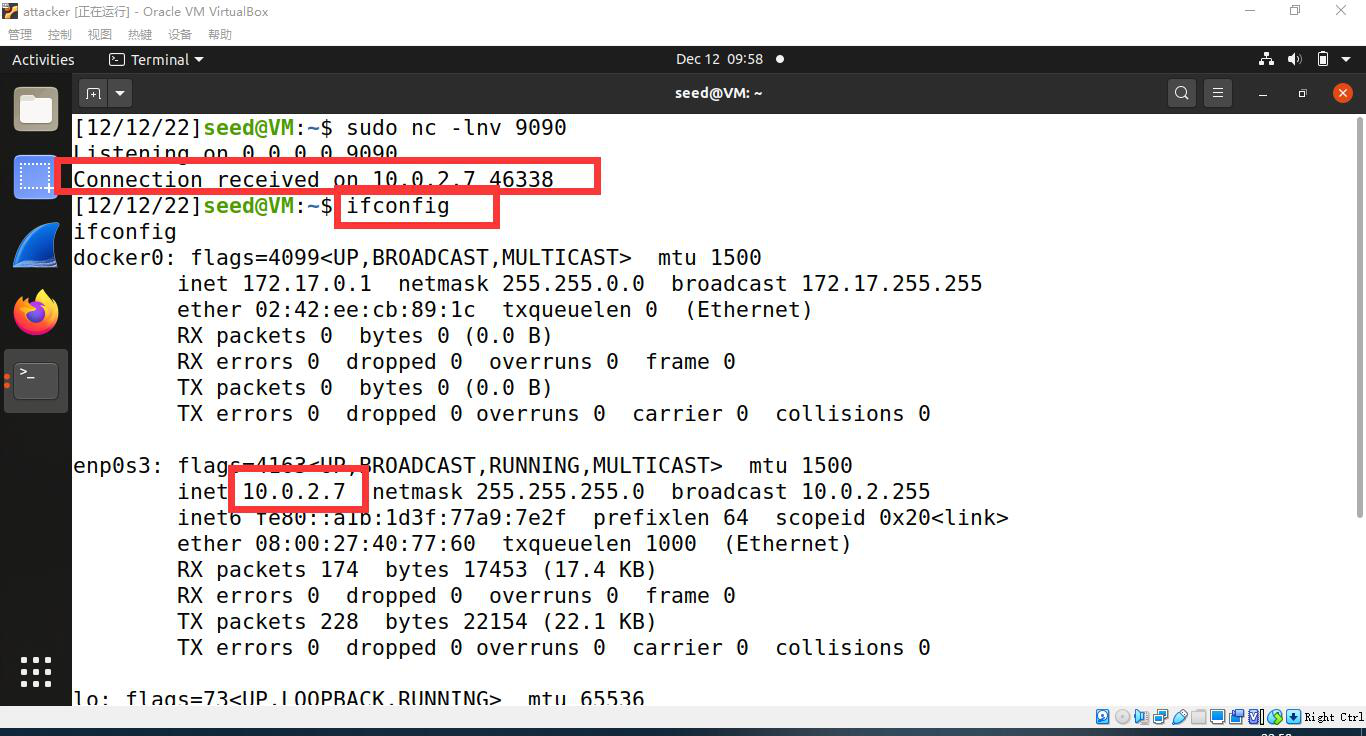Click the network icon in Ubuntu top bar
This screenshot has height=736, width=1366.
[x=1266, y=59]
